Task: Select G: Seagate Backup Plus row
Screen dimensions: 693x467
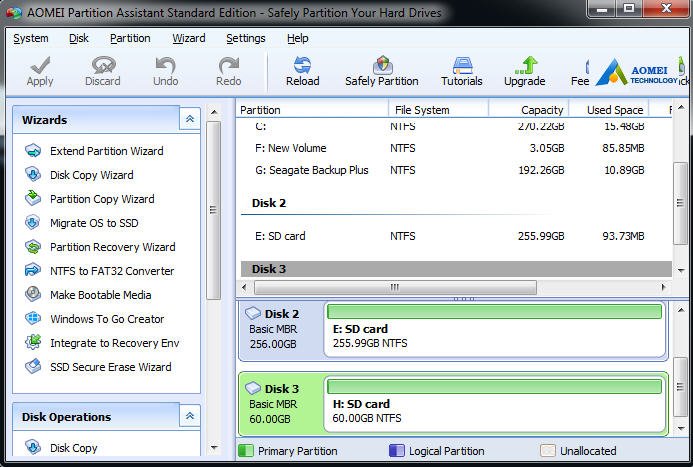Action: (455, 170)
